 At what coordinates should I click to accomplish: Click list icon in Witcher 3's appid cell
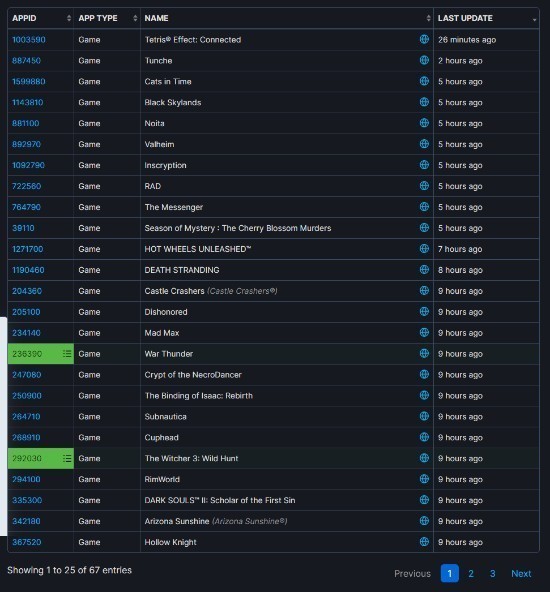coord(67,458)
